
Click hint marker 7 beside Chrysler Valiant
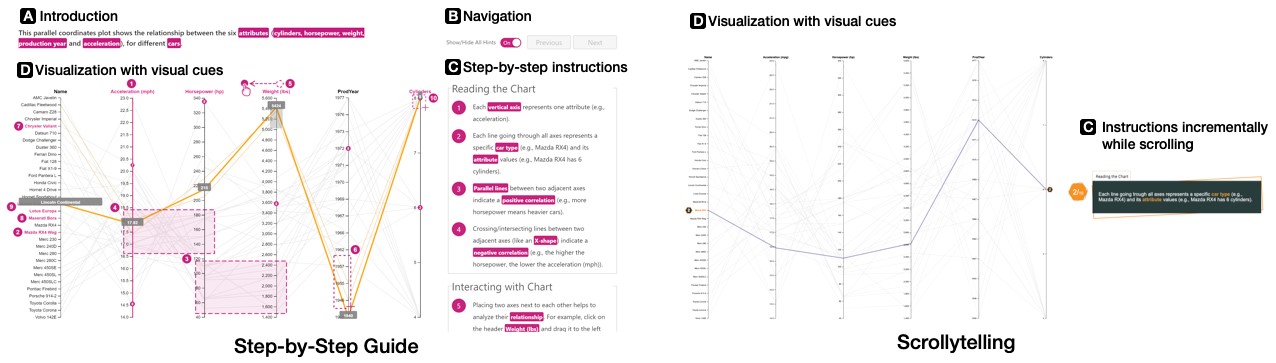coord(18,127)
